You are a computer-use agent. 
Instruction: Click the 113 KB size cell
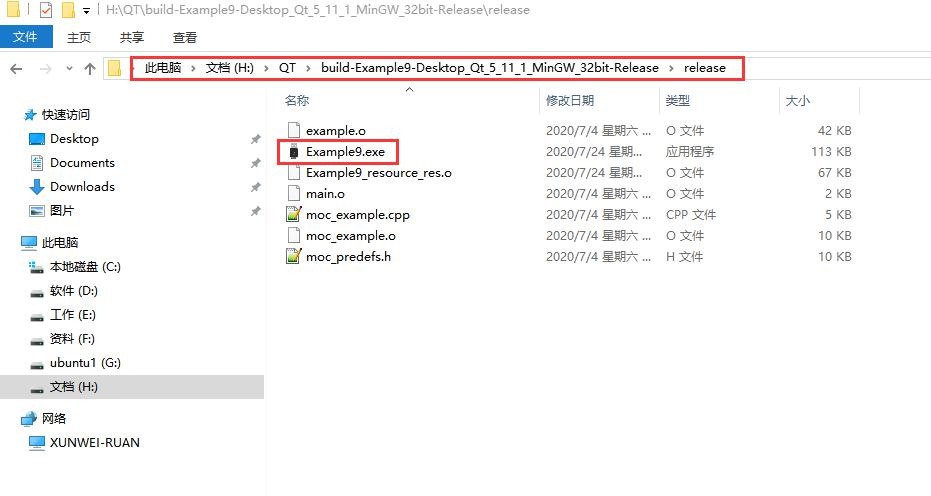point(831,151)
